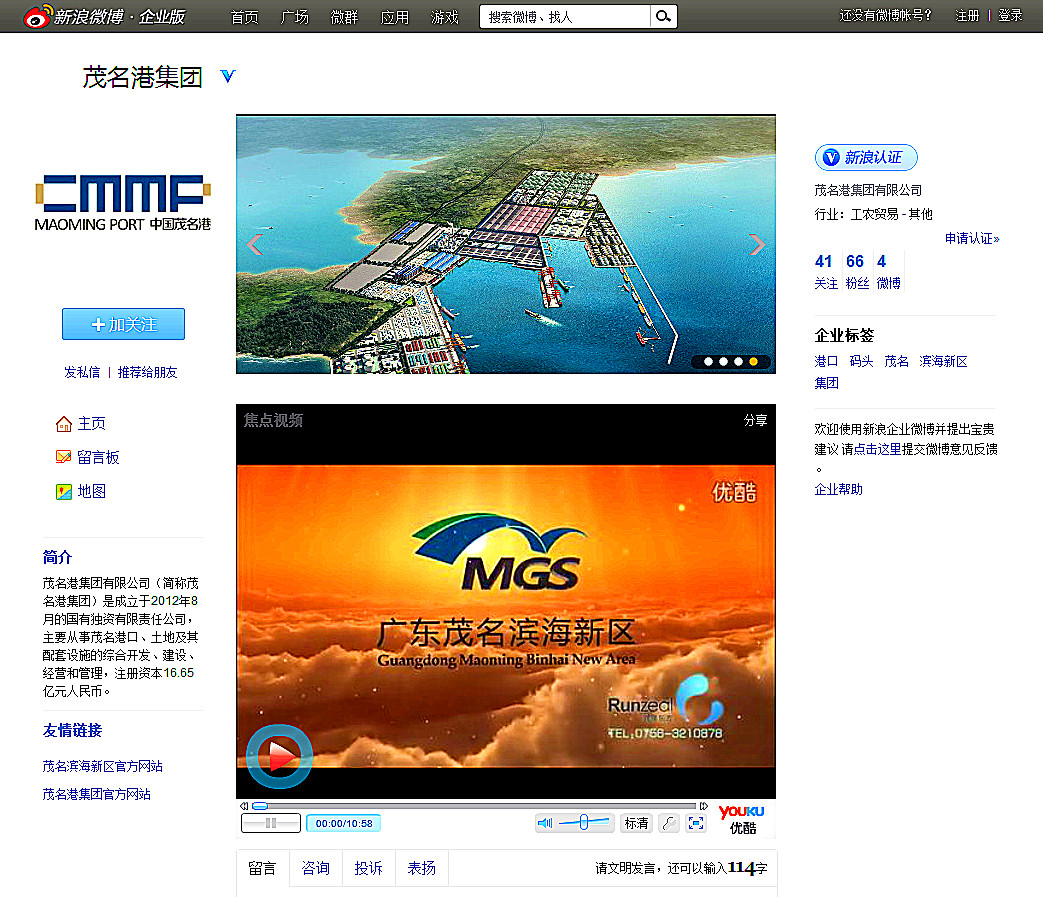Show next banner image with right arrow
This screenshot has height=897, width=1043.
(756, 245)
